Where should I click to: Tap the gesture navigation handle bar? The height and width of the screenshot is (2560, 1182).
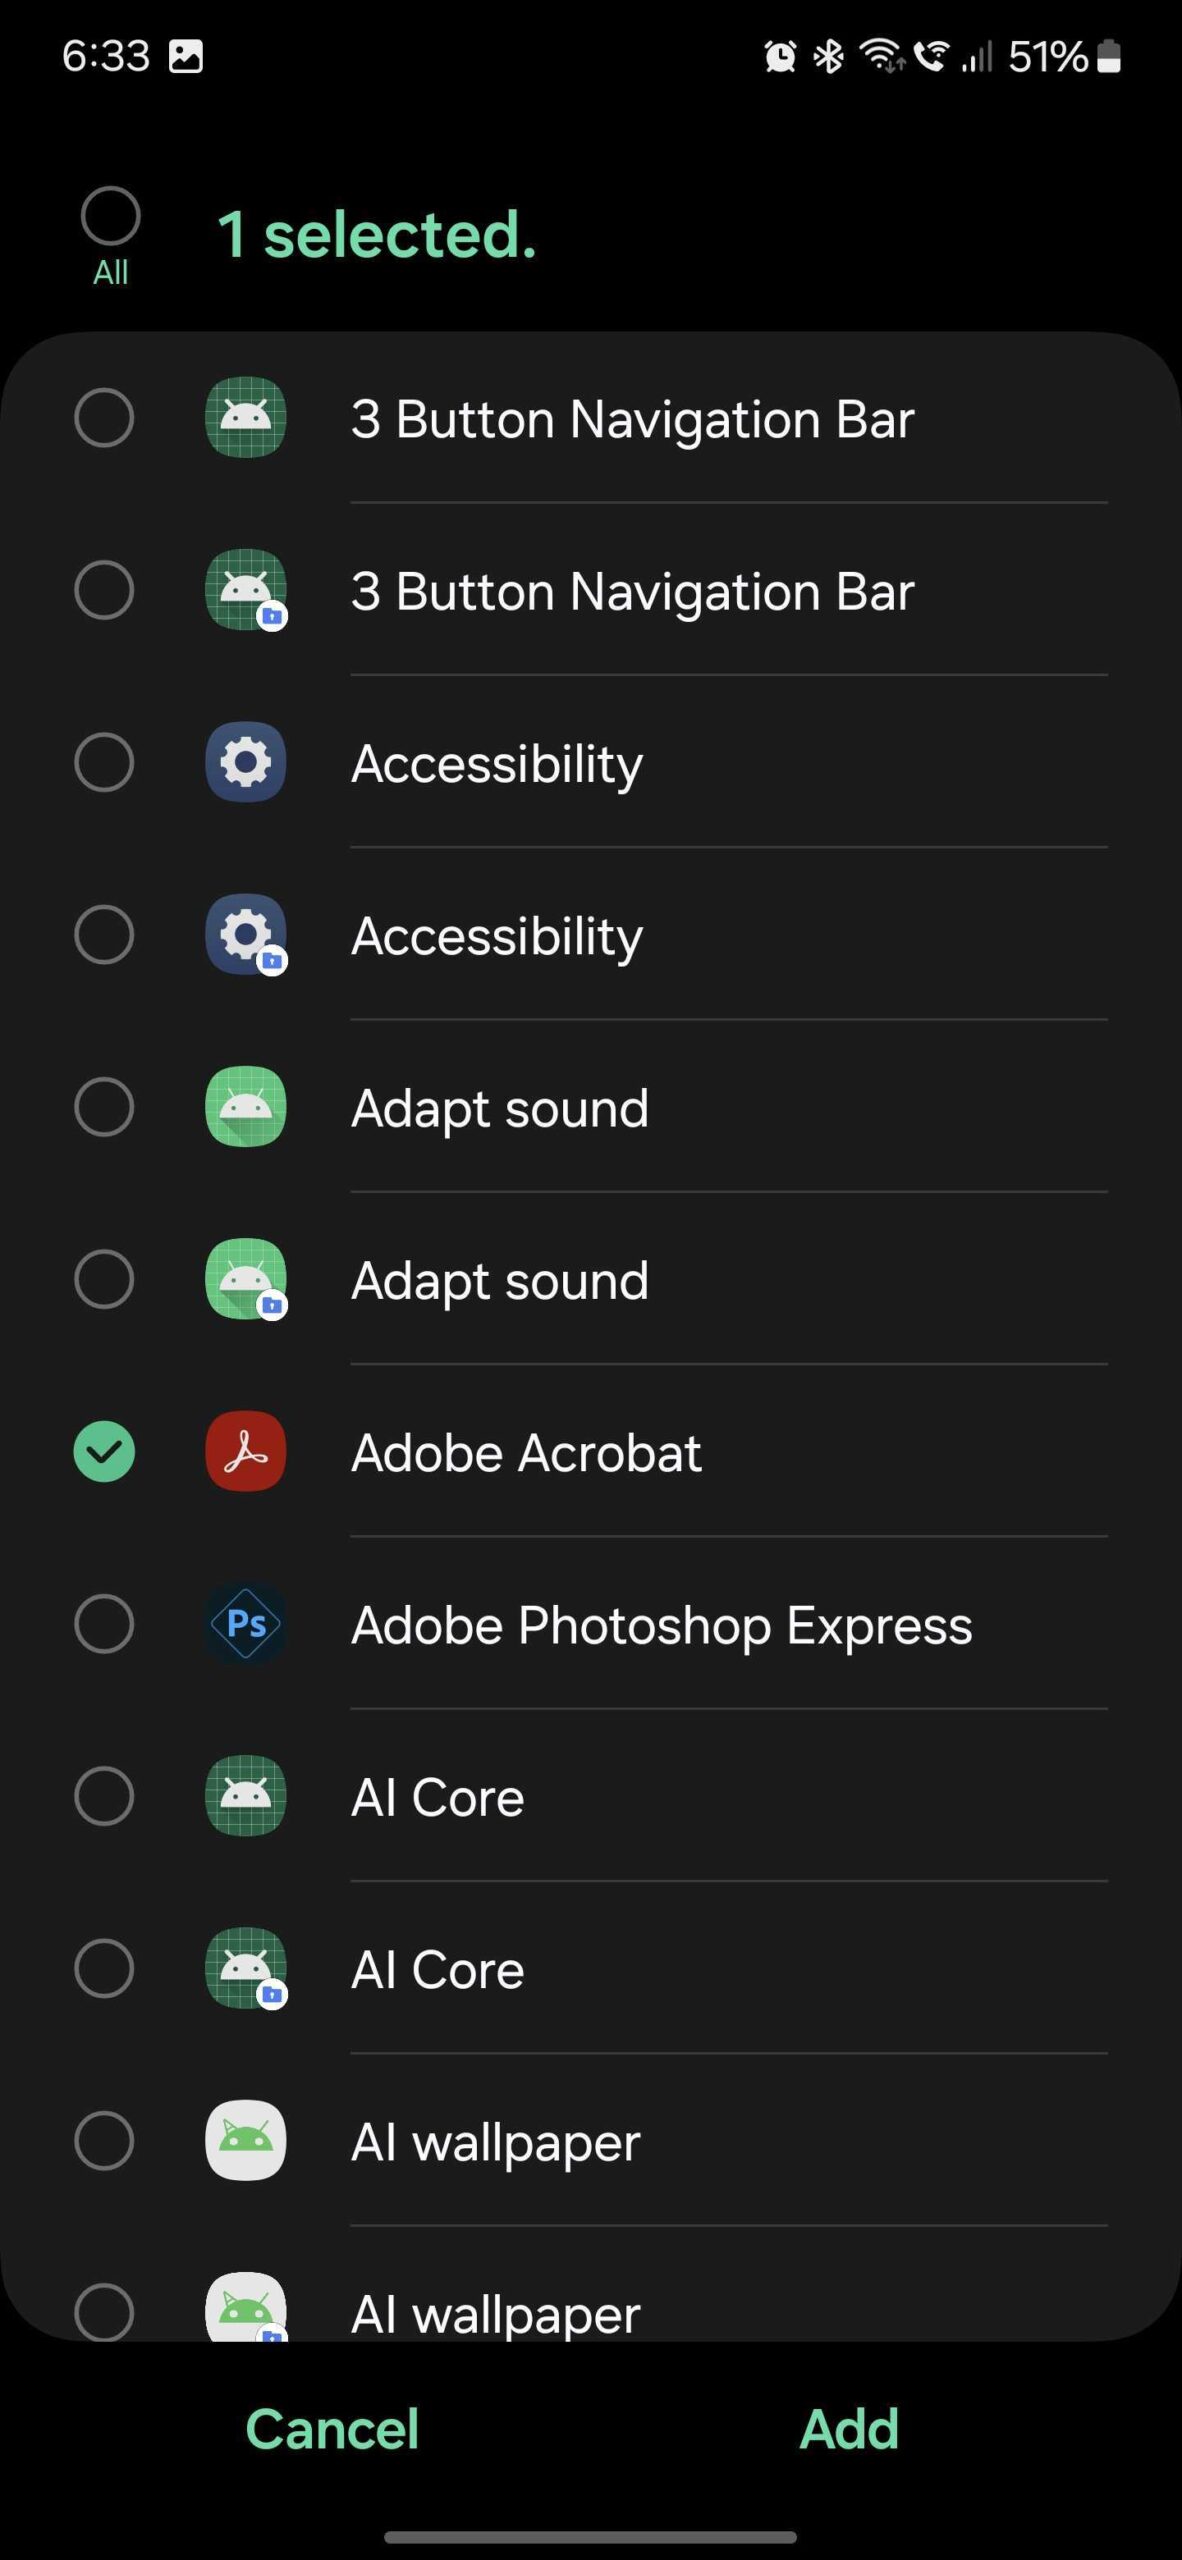[x=590, y=2537]
